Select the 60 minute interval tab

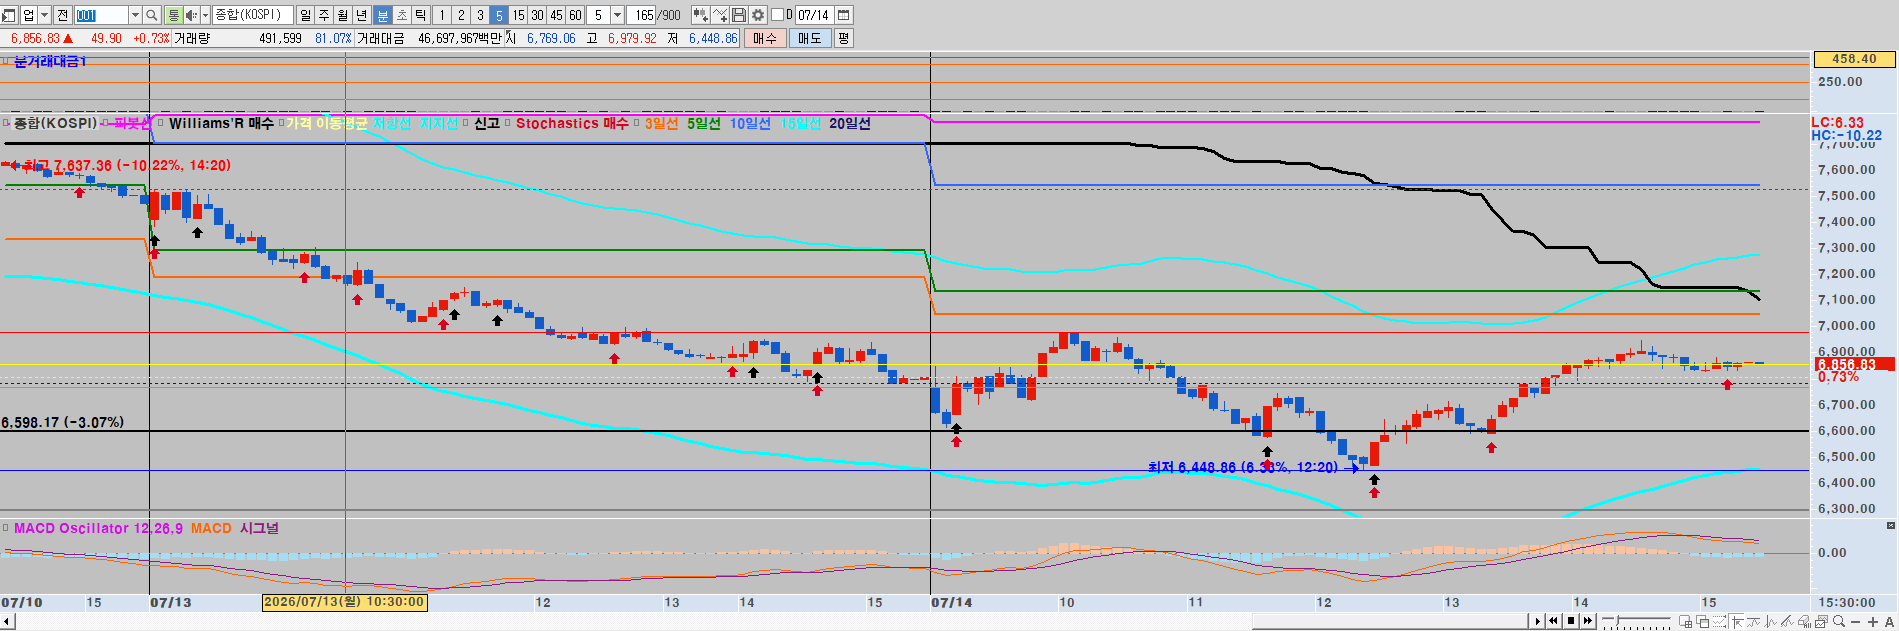click(x=575, y=15)
